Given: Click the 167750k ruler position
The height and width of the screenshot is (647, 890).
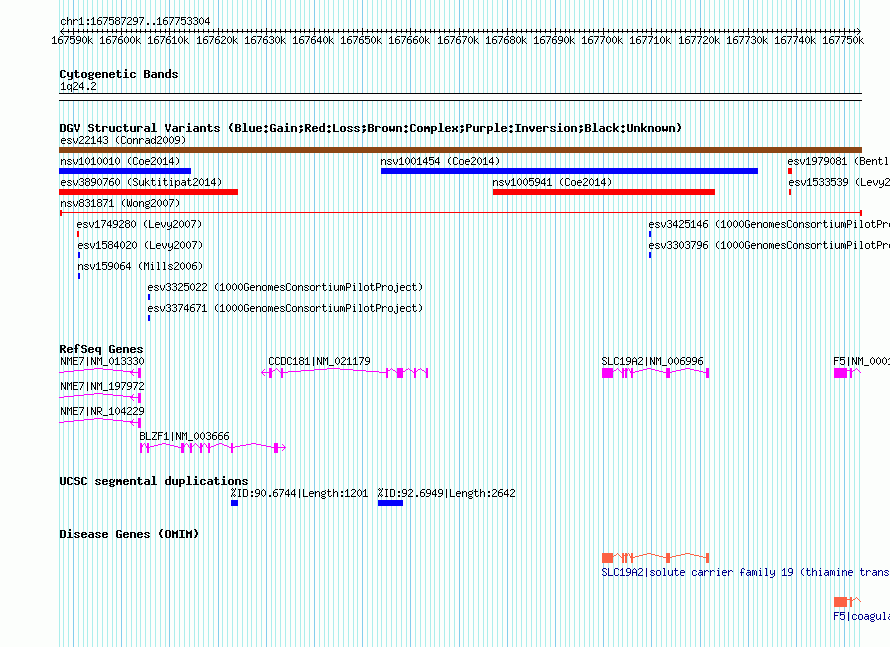Looking at the screenshot, I should point(843,40).
